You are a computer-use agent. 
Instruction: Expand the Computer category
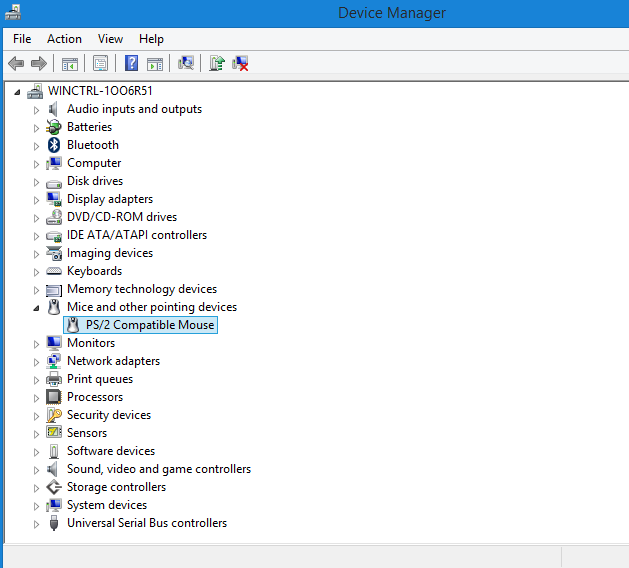coord(36,164)
